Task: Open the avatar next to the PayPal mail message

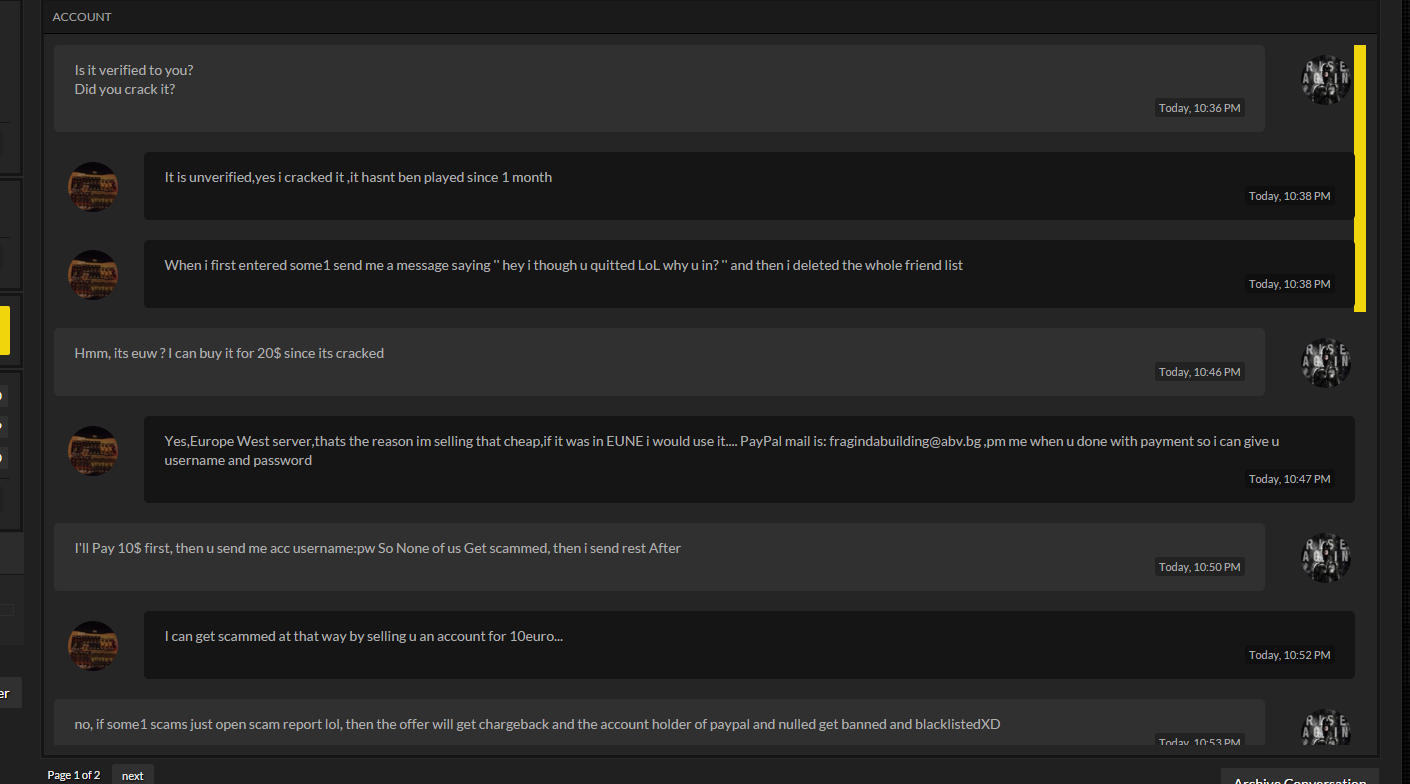Action: tap(92, 451)
